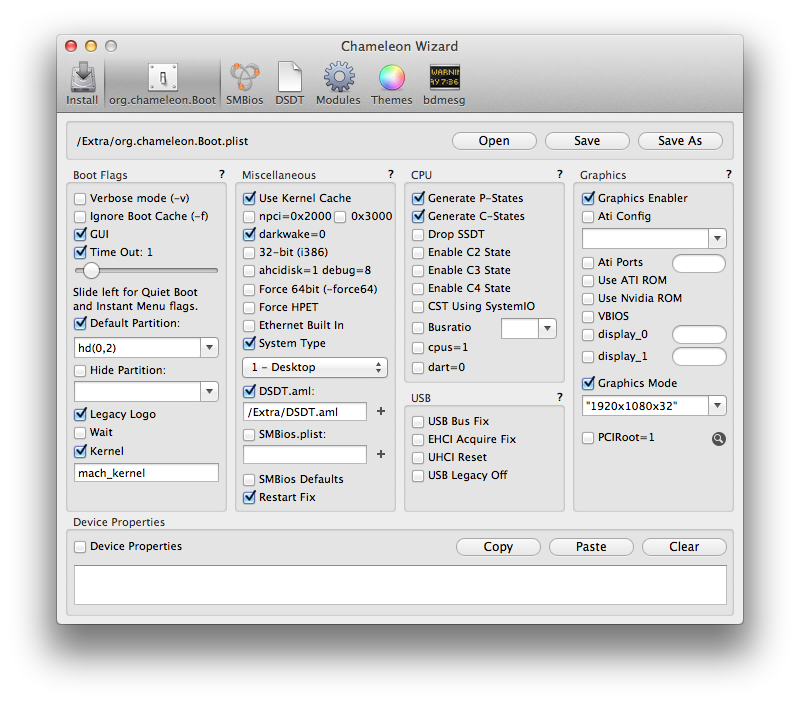Toggle Legacy Logo checkbox
The image size is (800, 703).
pyautogui.click(x=80, y=414)
